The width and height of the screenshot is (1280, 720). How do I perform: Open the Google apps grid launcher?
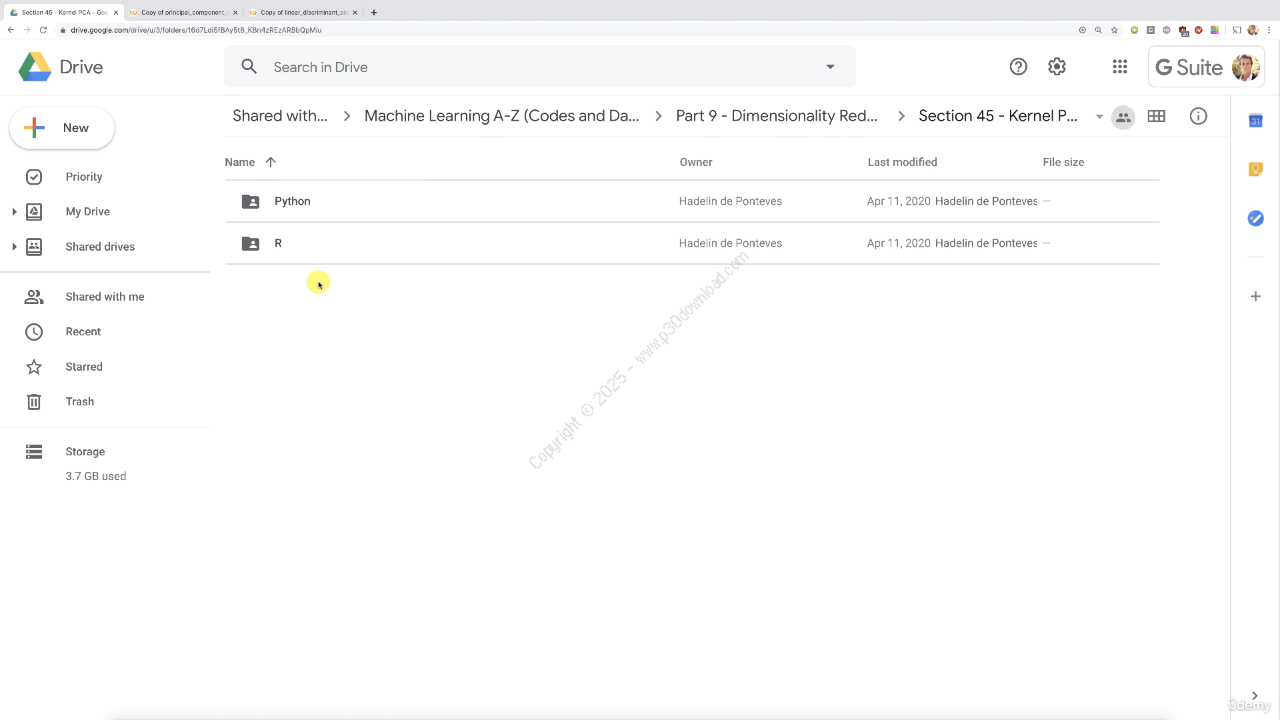coord(1119,67)
